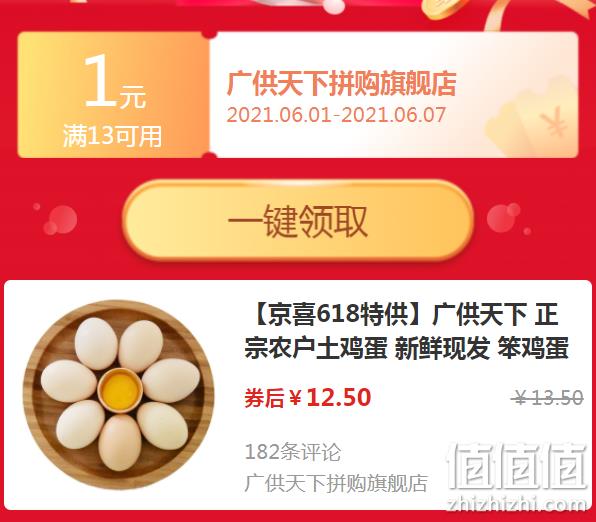
Task: Click the 2021.06.01-2021.06.07 validity date
Action: pos(336,114)
